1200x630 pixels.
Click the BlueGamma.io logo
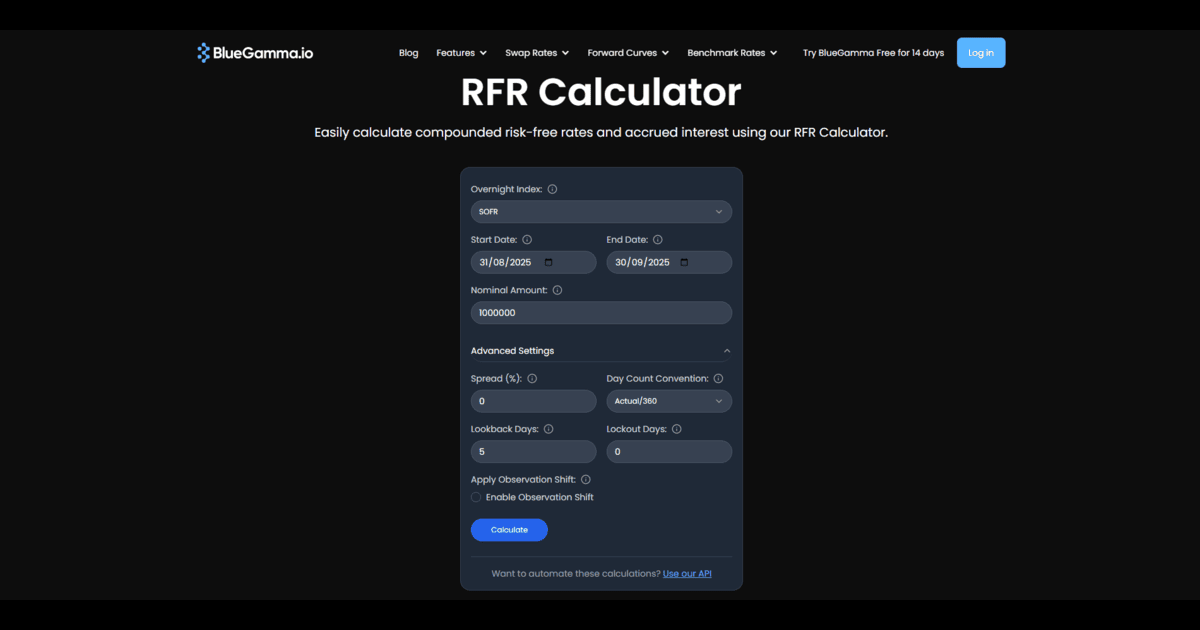pos(255,53)
